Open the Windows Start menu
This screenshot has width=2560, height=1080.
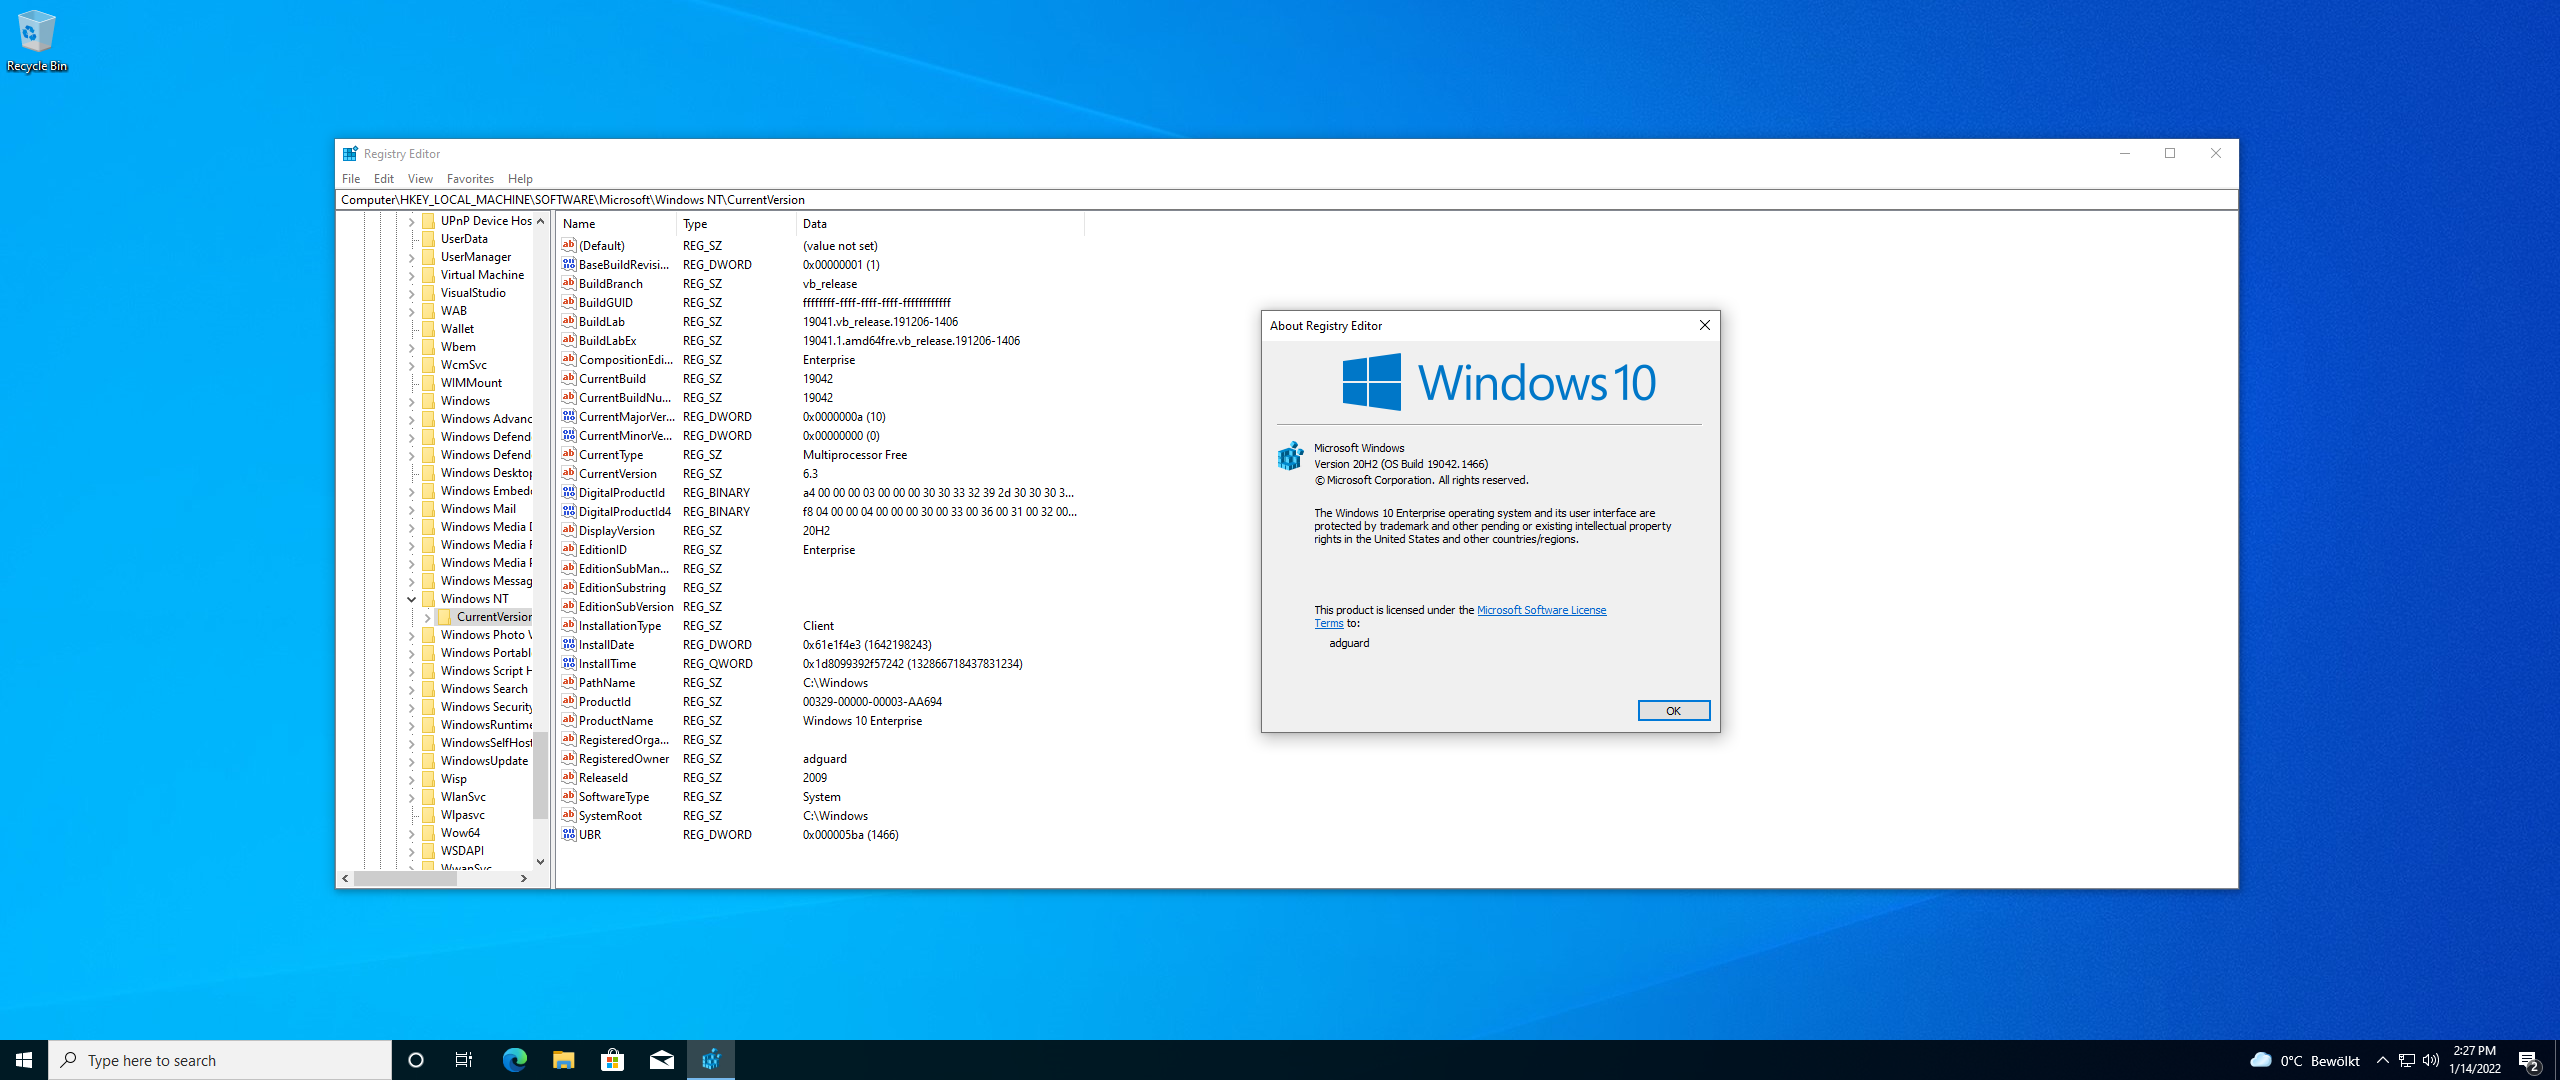click(x=24, y=1060)
